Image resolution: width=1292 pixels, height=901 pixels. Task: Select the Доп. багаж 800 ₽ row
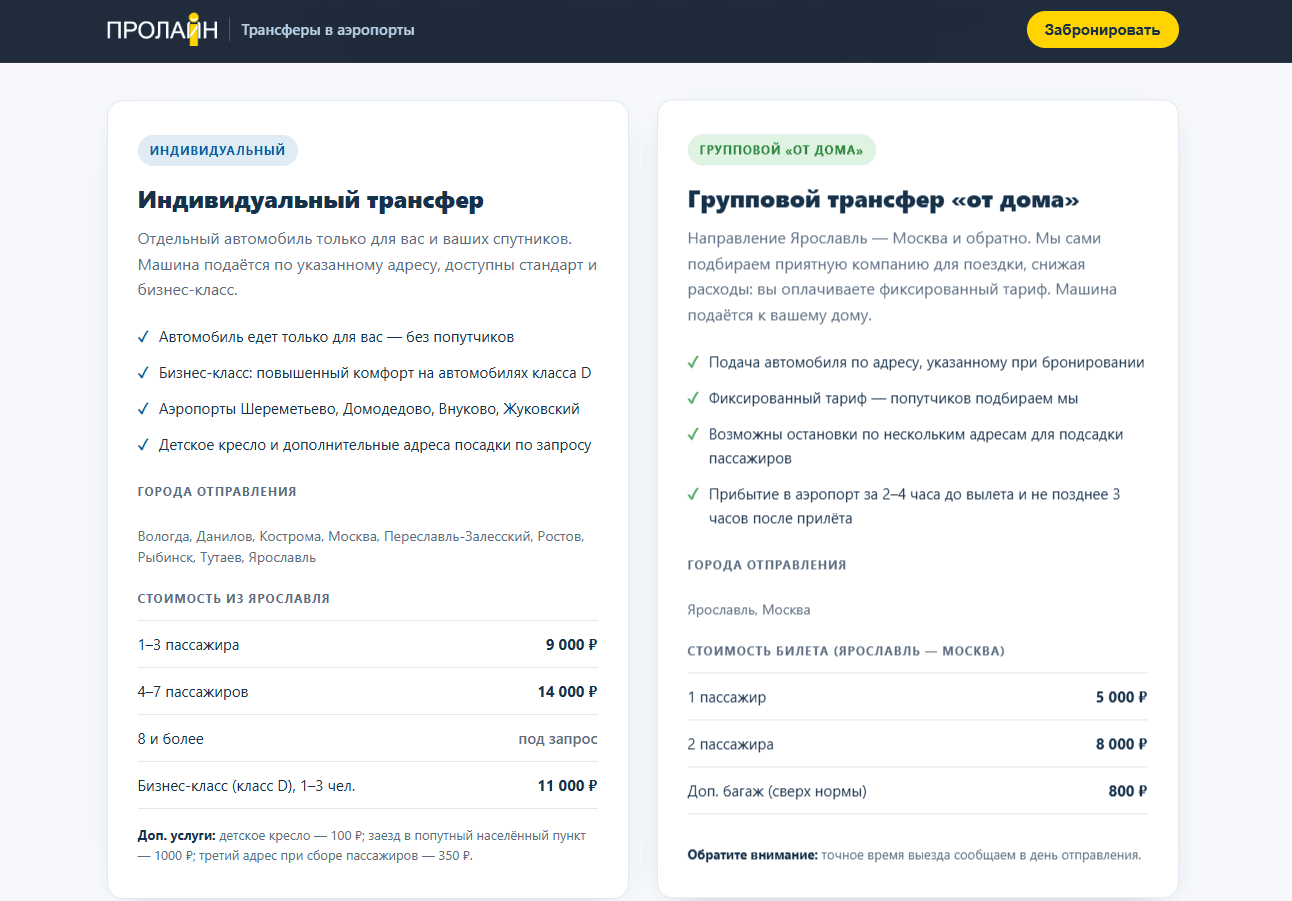[x=918, y=791]
